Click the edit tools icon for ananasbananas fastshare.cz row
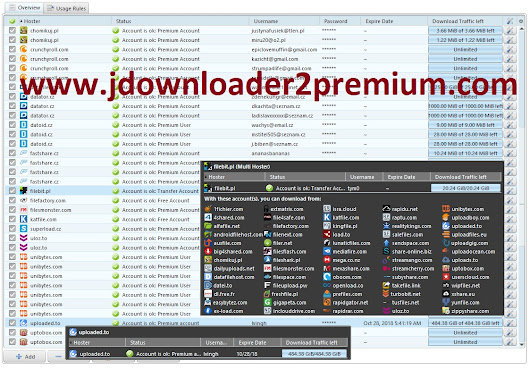 (509, 153)
